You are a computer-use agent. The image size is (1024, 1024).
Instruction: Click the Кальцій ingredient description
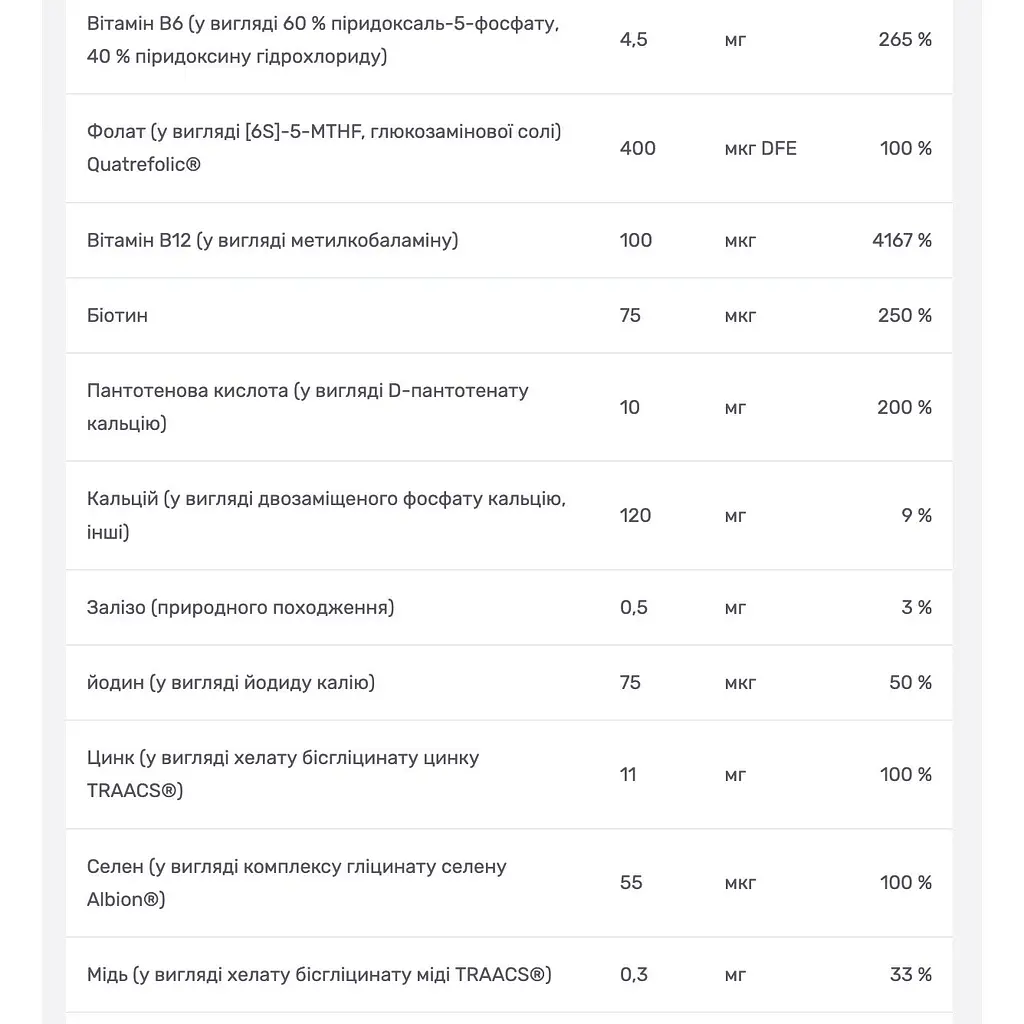(326, 515)
